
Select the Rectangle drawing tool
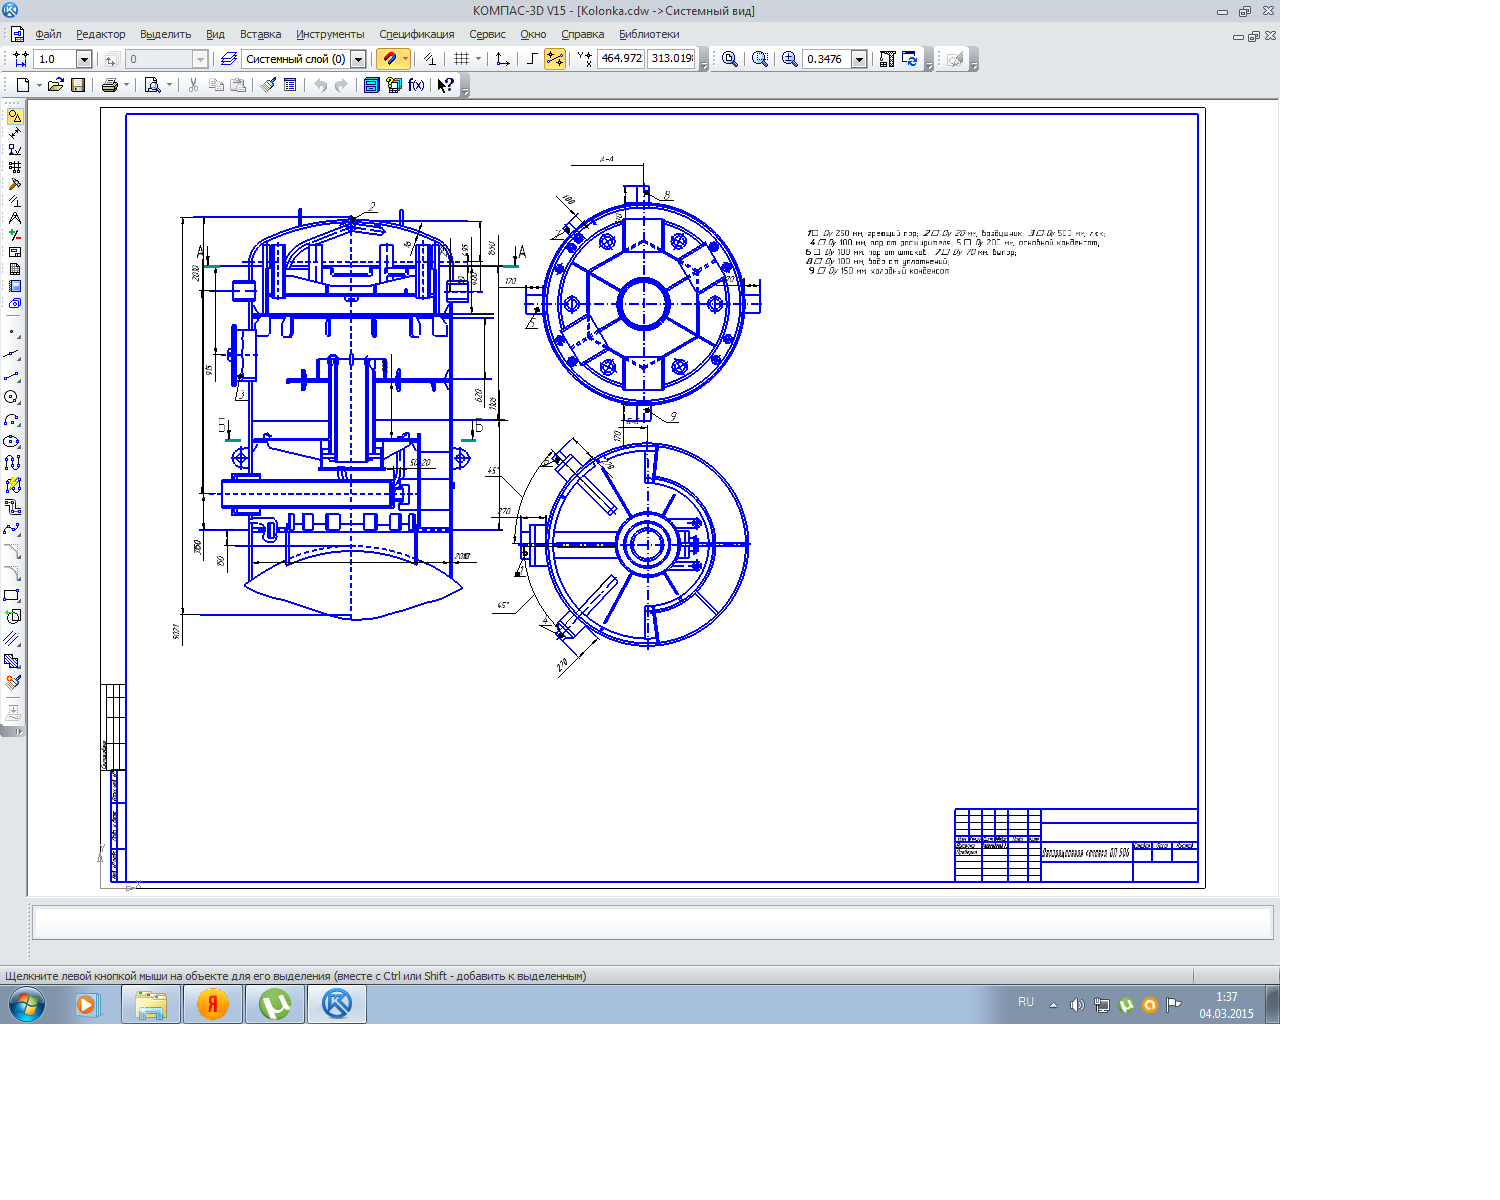click(x=12, y=595)
